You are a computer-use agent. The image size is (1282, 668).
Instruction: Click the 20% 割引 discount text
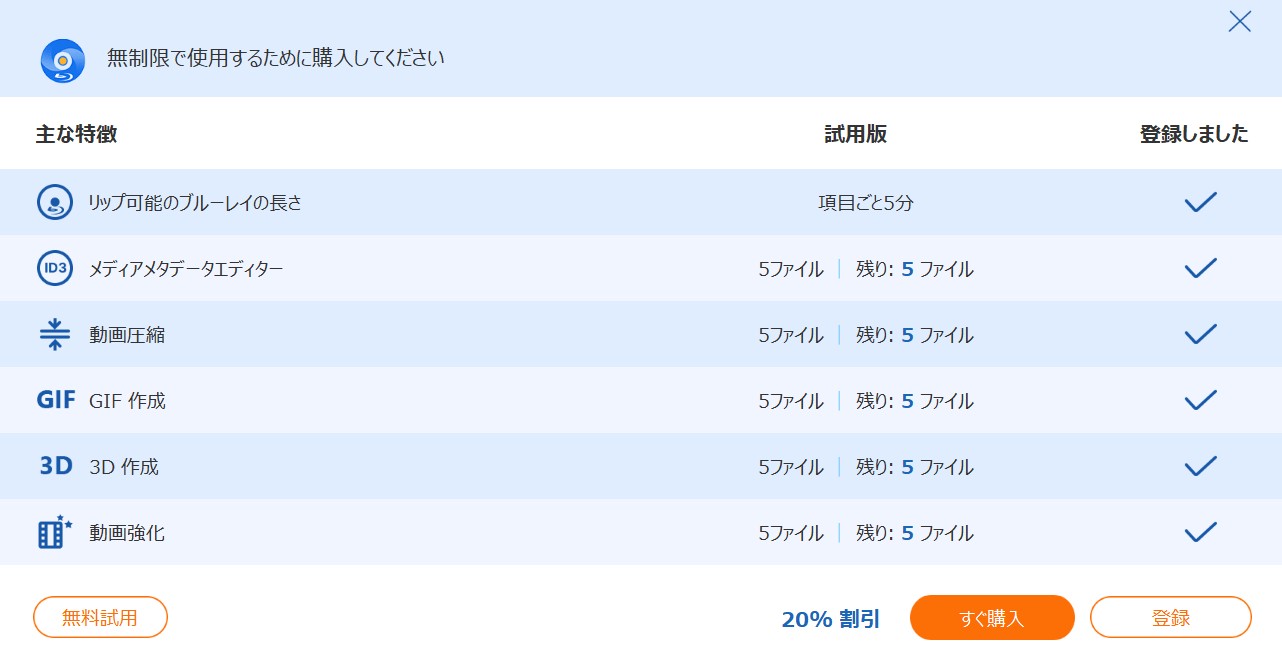coord(830,619)
